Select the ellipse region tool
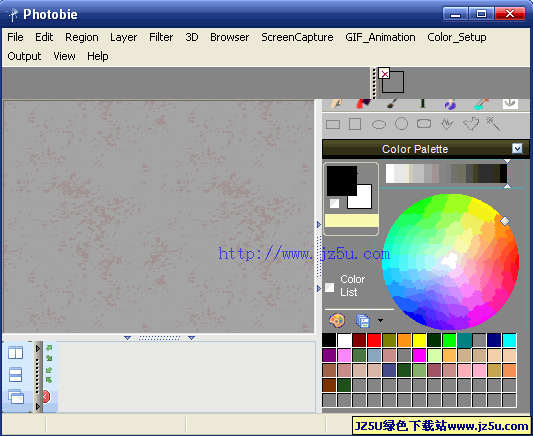This screenshot has height=436, width=533. [379, 124]
